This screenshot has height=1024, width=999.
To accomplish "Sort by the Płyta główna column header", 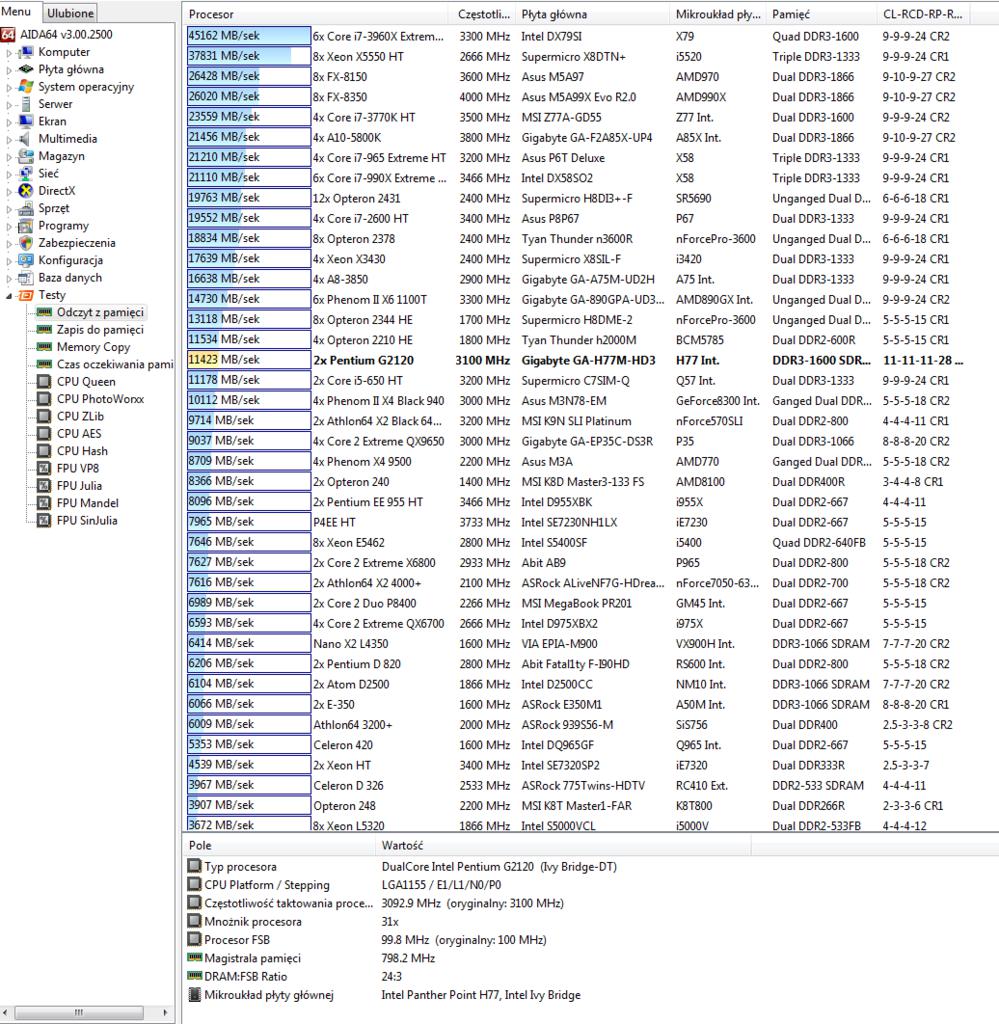I will (593, 14).
